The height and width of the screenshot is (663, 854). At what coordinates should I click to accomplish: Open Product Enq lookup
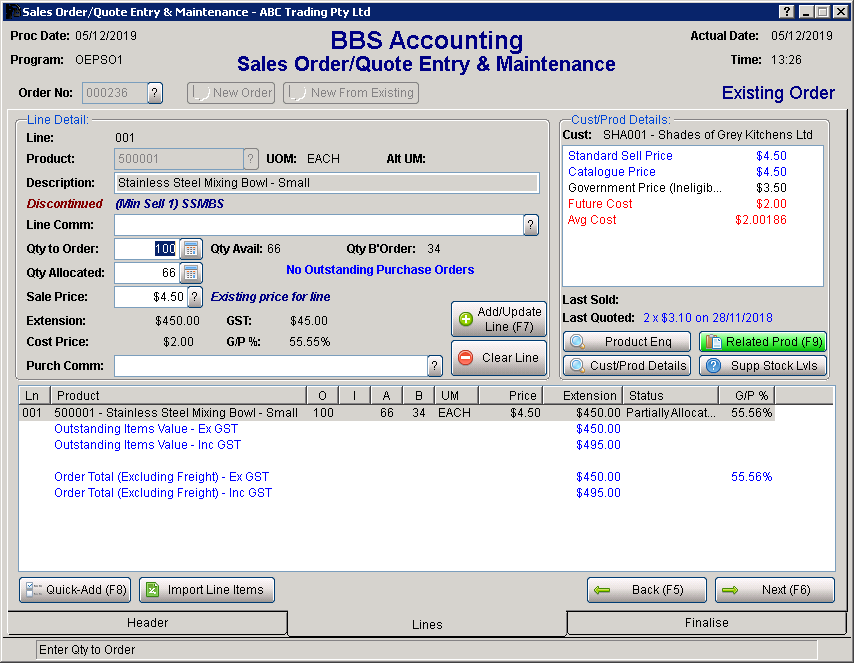coord(627,342)
